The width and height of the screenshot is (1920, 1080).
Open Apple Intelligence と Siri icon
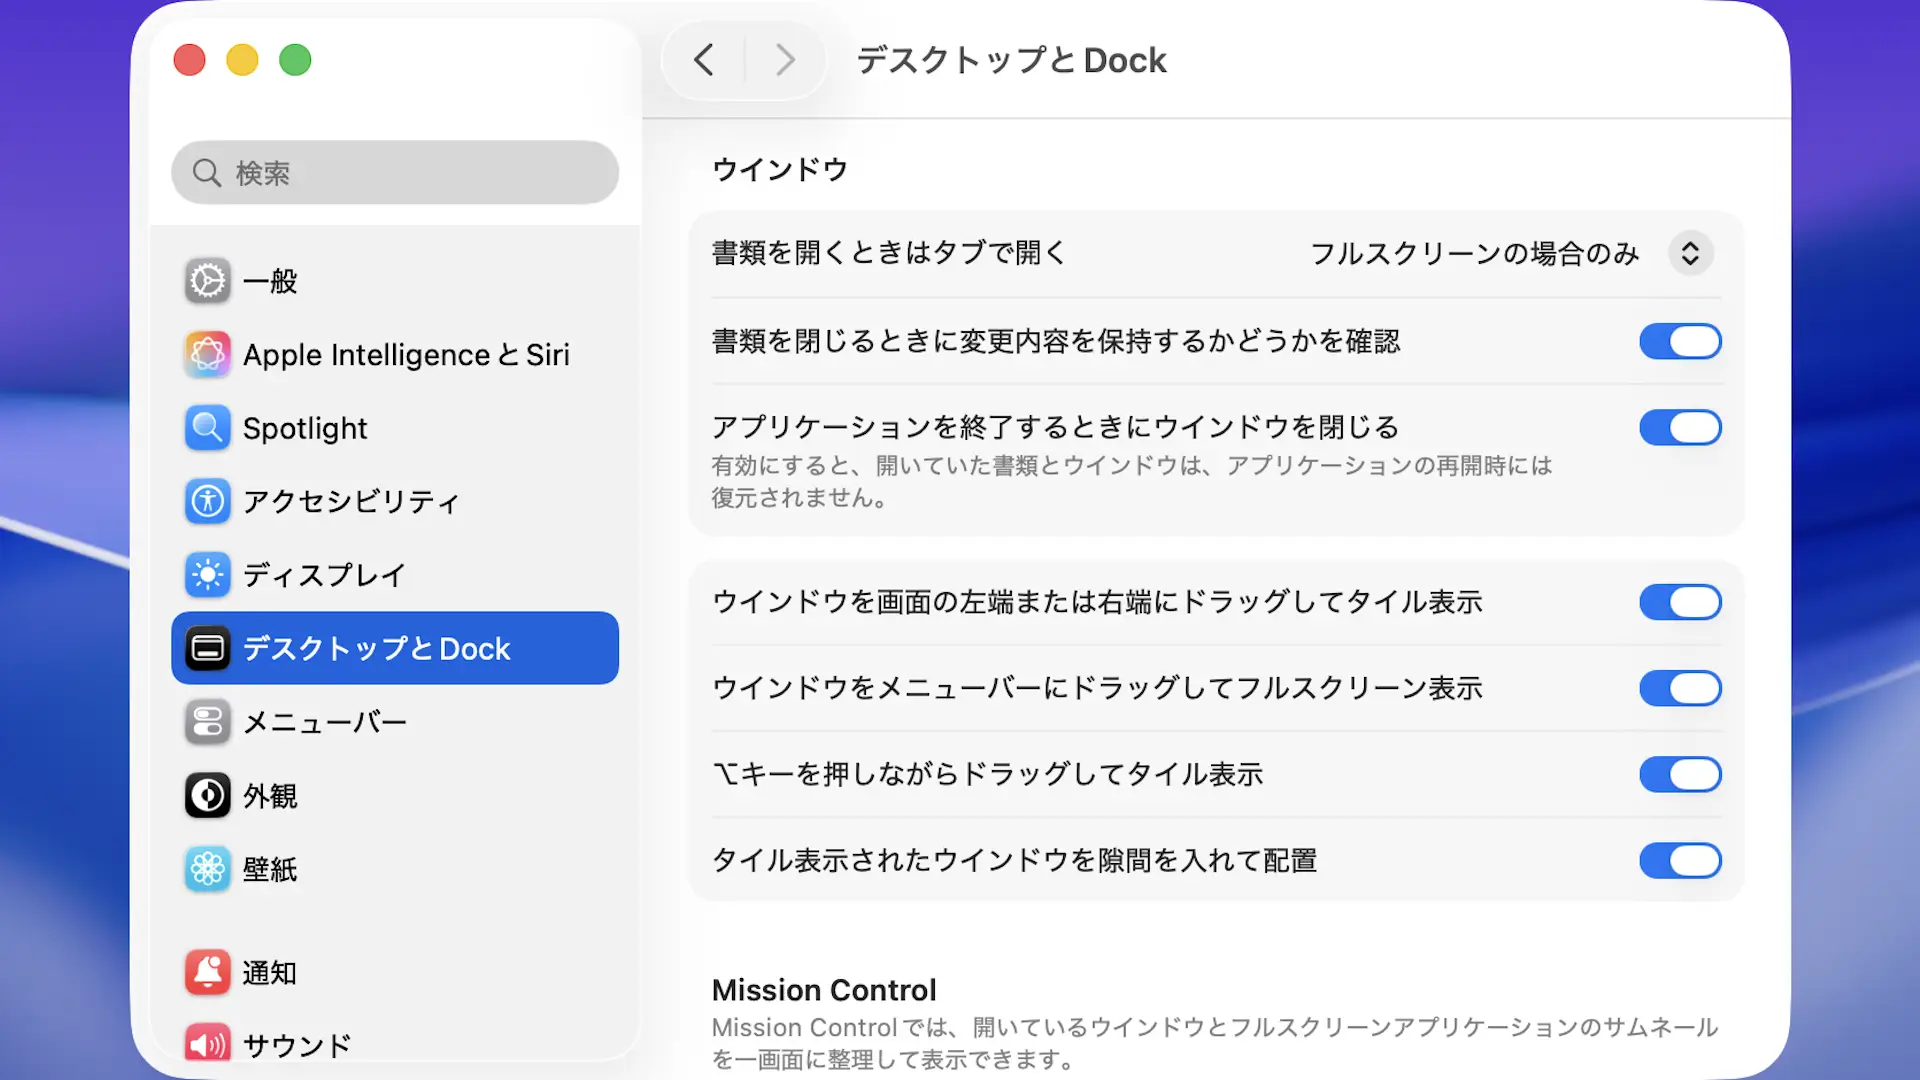[208, 354]
